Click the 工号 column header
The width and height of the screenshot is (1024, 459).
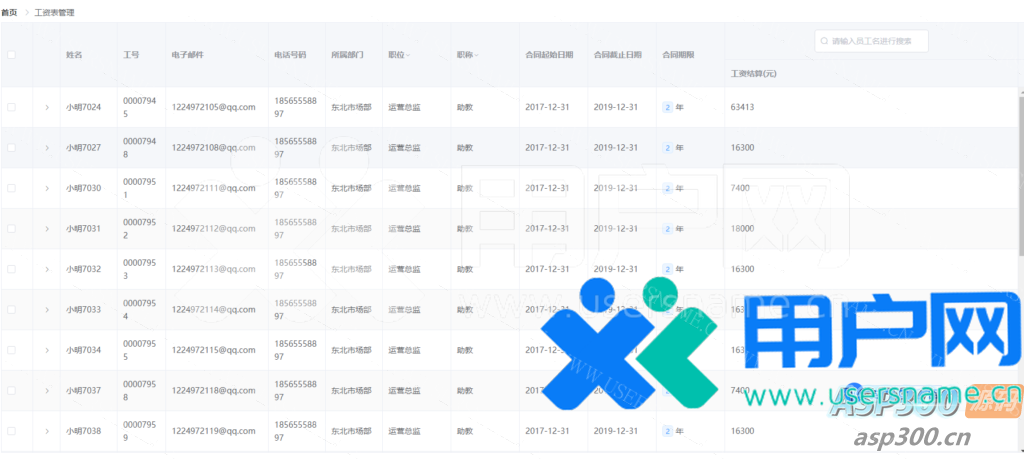pos(131,55)
